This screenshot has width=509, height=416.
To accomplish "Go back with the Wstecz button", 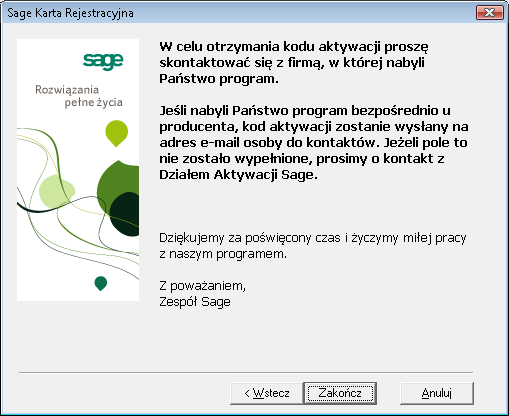I will 267,393.
